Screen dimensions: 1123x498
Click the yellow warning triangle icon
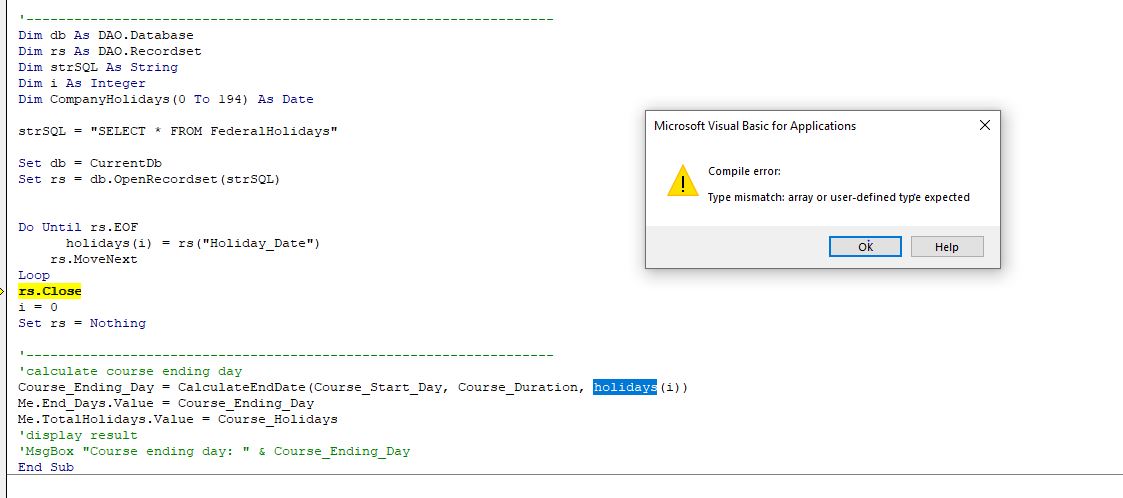683,182
